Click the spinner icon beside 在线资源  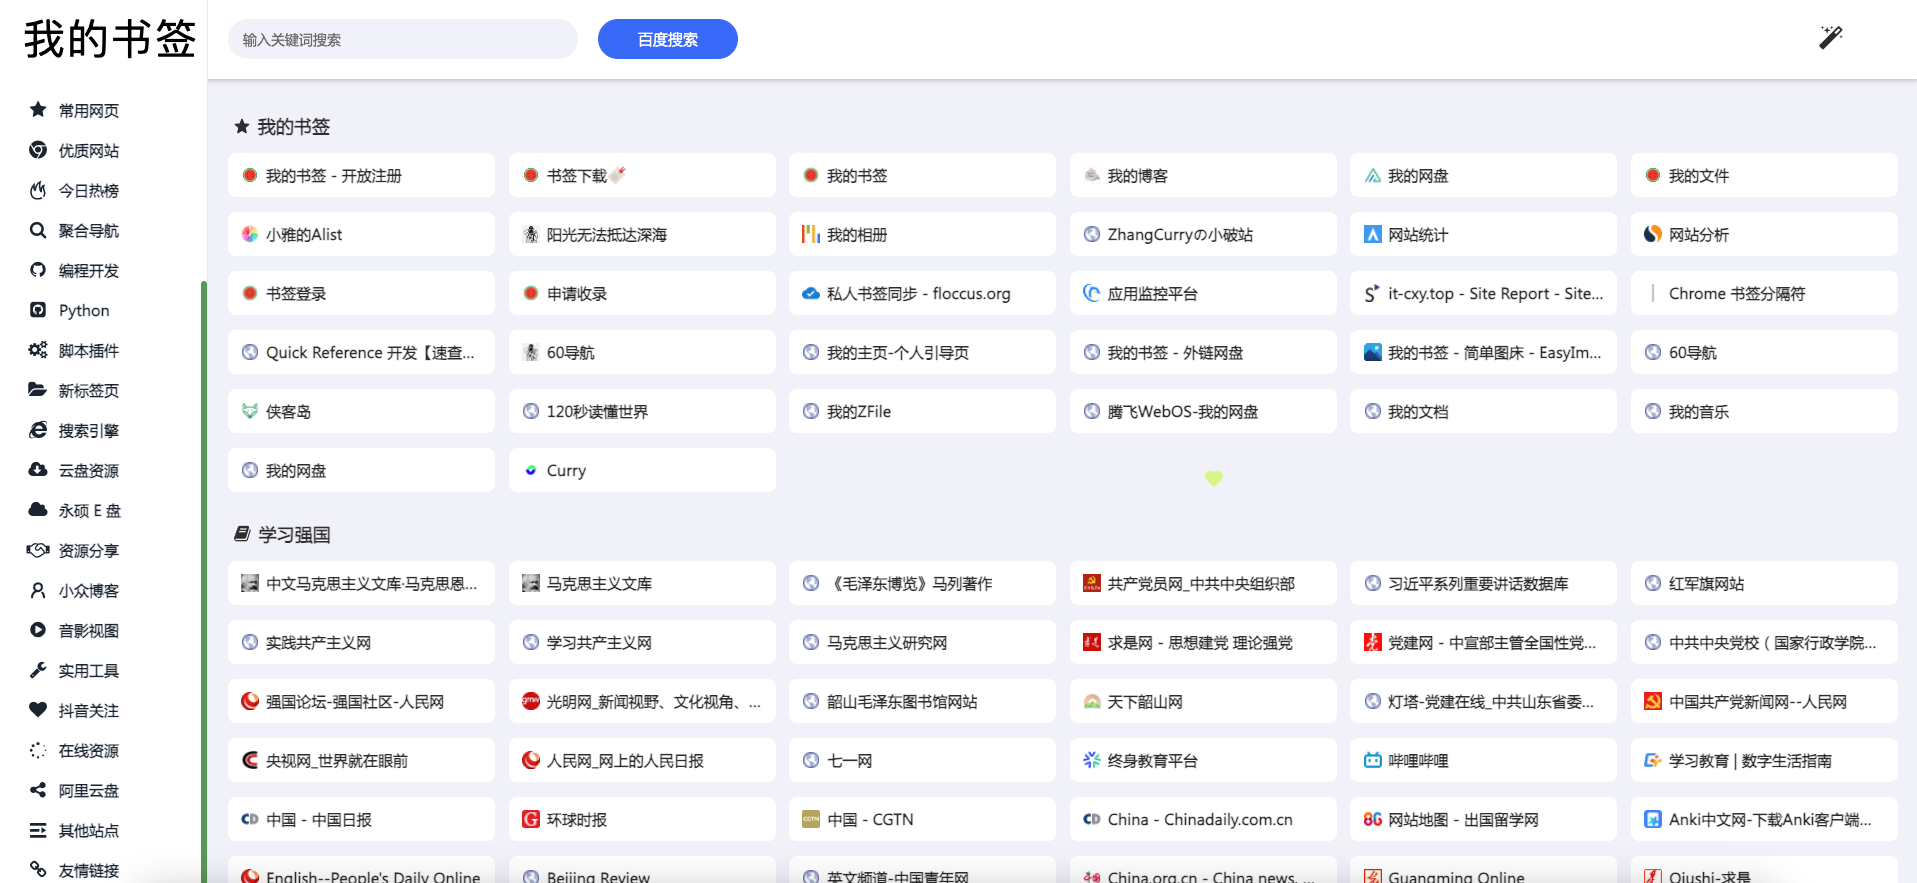click(x=38, y=750)
